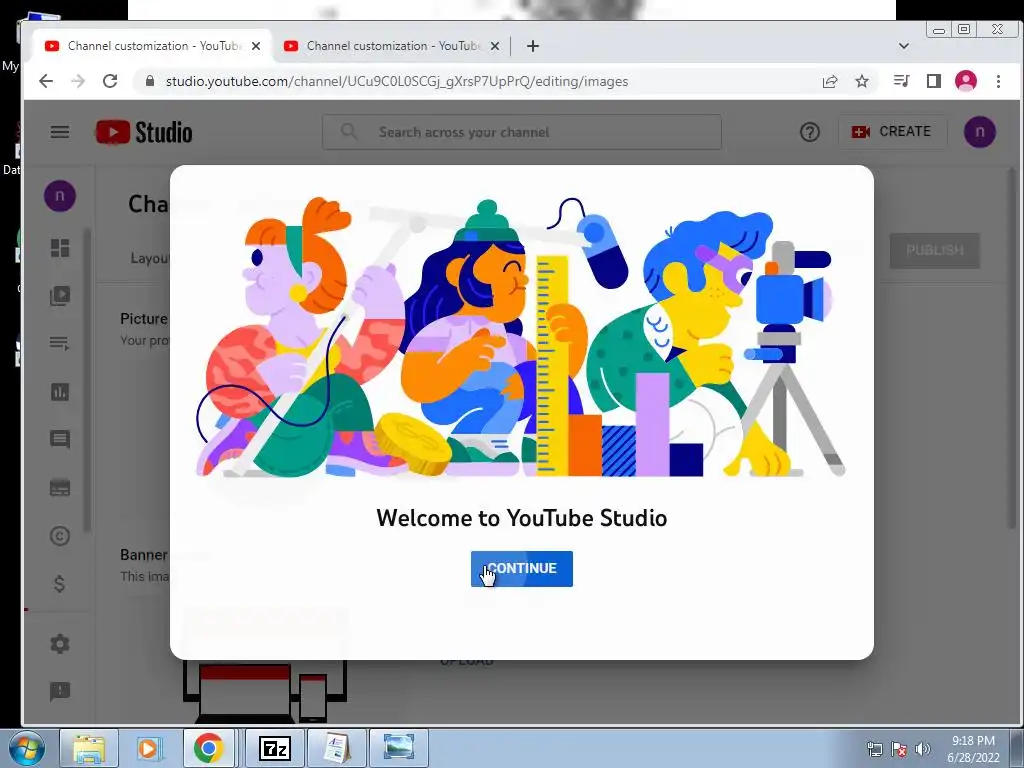Close the first Channel customization tab
The image size is (1024, 768).
click(256, 46)
